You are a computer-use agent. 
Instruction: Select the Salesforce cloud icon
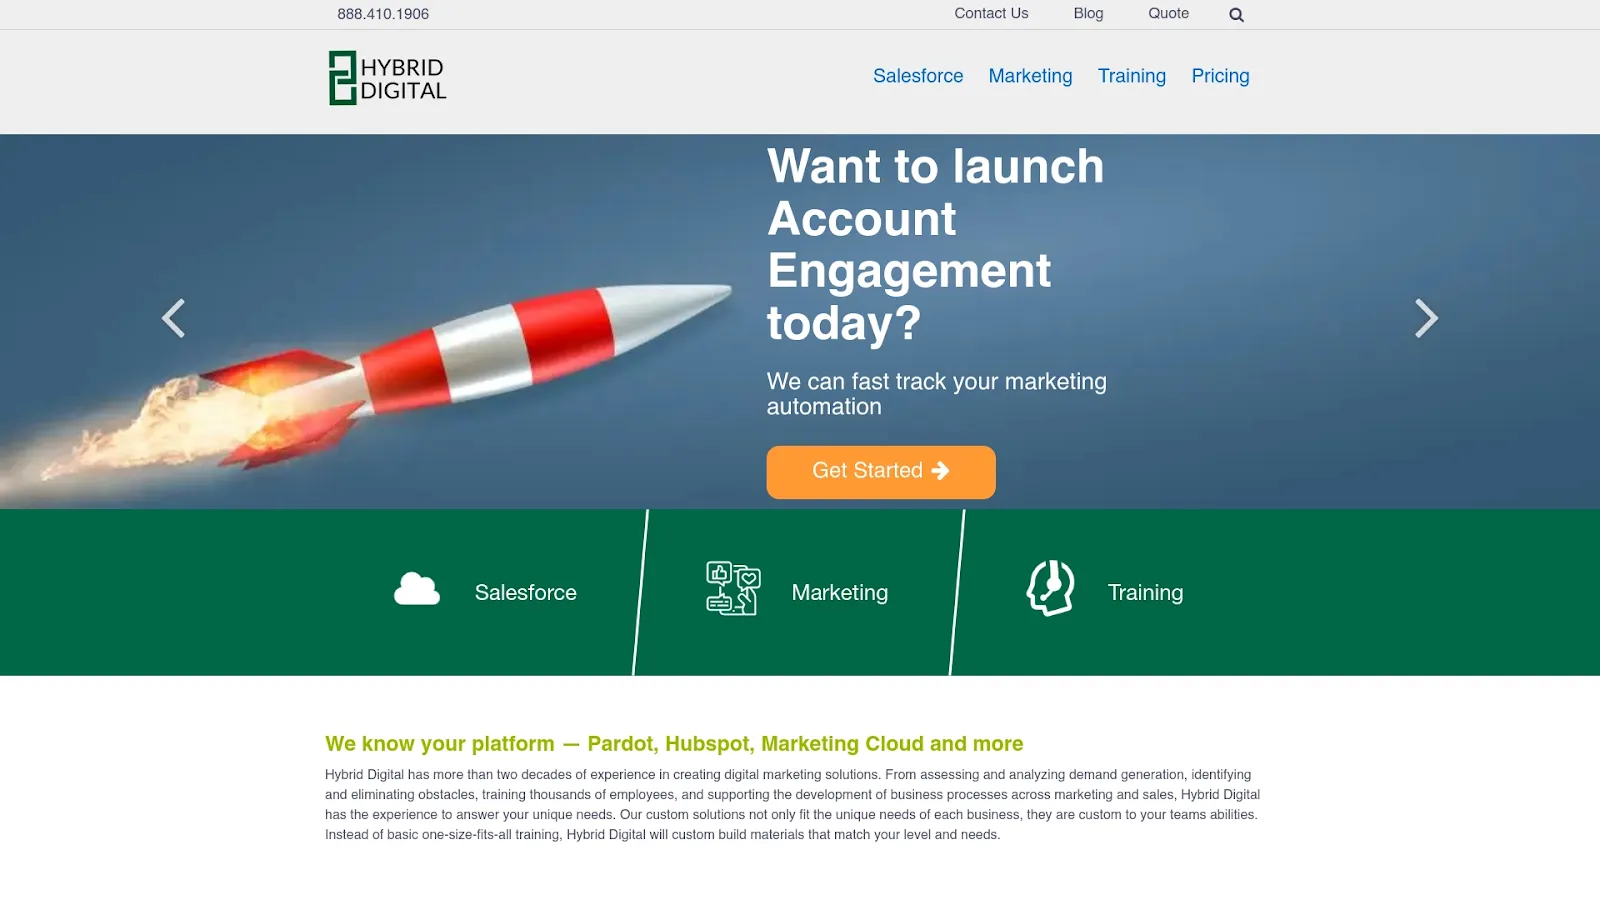tap(416, 589)
